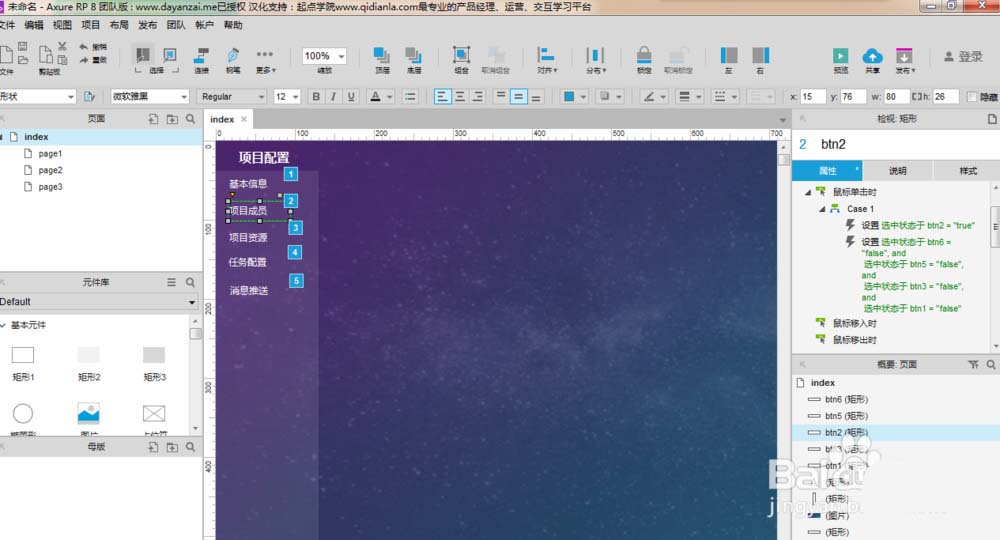
Task: Toggle italic text formatting
Action: coord(333,96)
